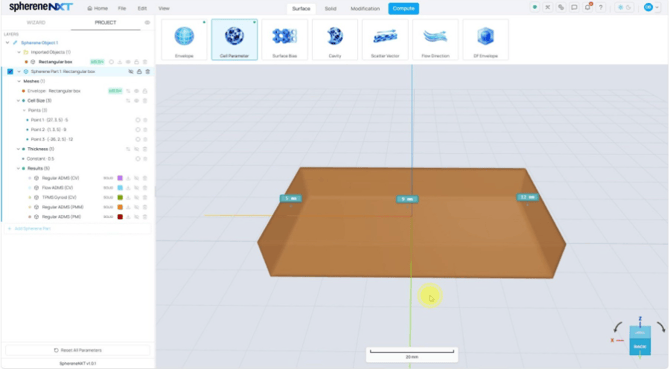Select the Scatter Vector tool

click(385, 39)
